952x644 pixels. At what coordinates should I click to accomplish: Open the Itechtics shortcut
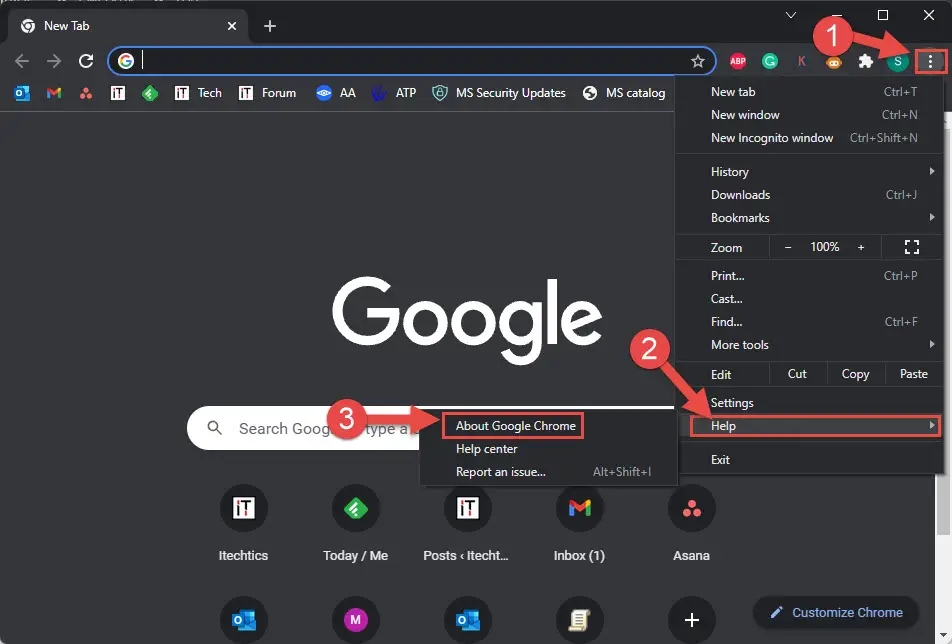[243, 523]
